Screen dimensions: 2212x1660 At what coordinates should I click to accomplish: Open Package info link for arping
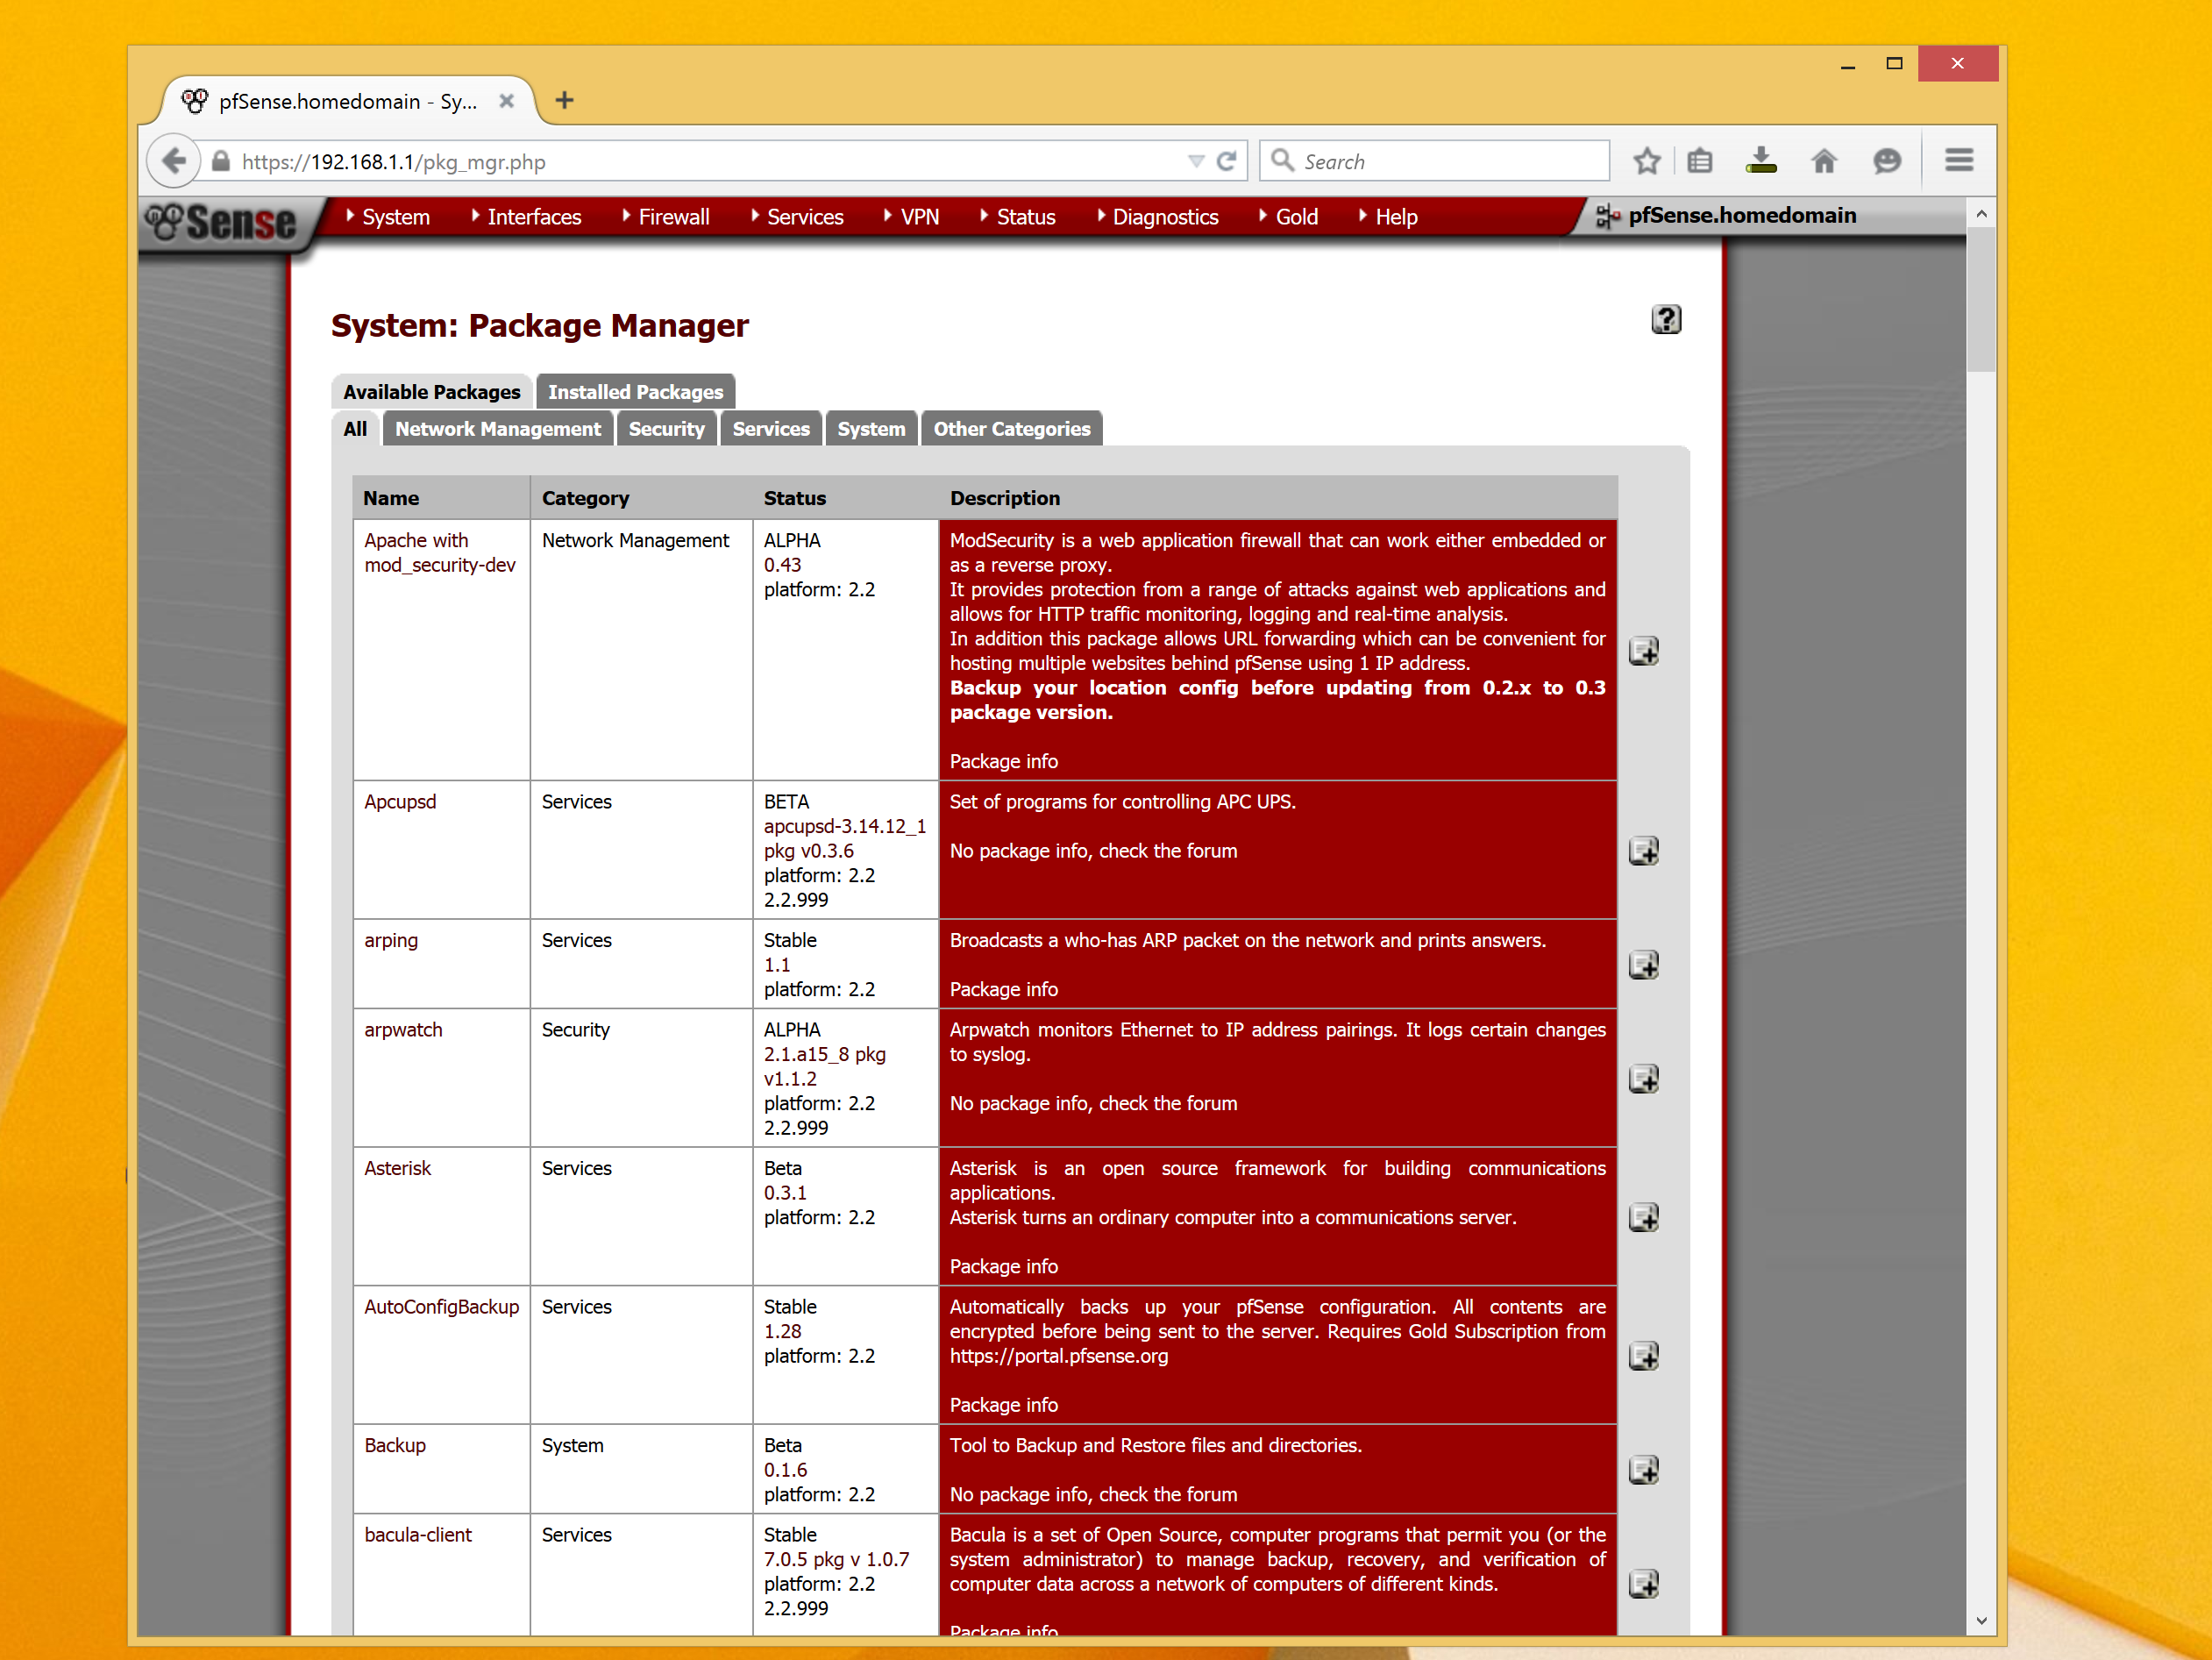coord(1003,989)
